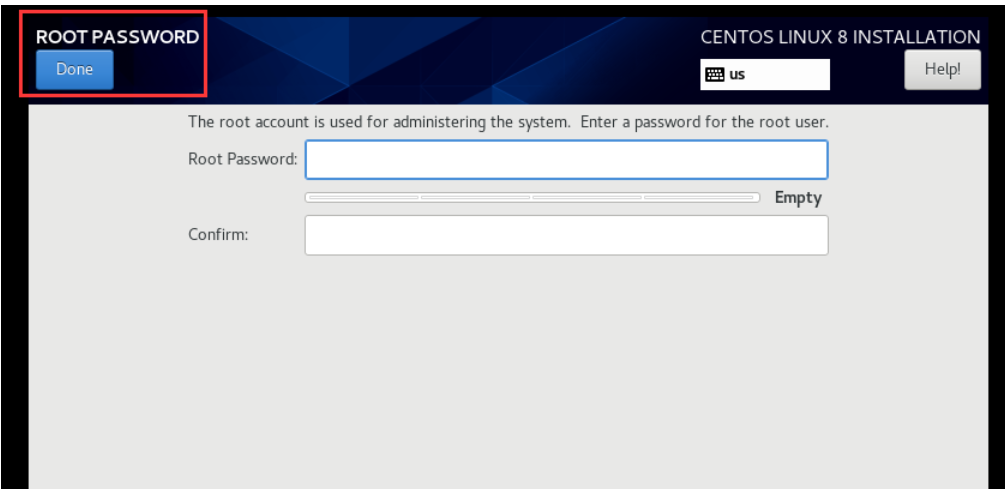Open the Help! button
This screenshot has width=1005, height=489.
(942, 70)
